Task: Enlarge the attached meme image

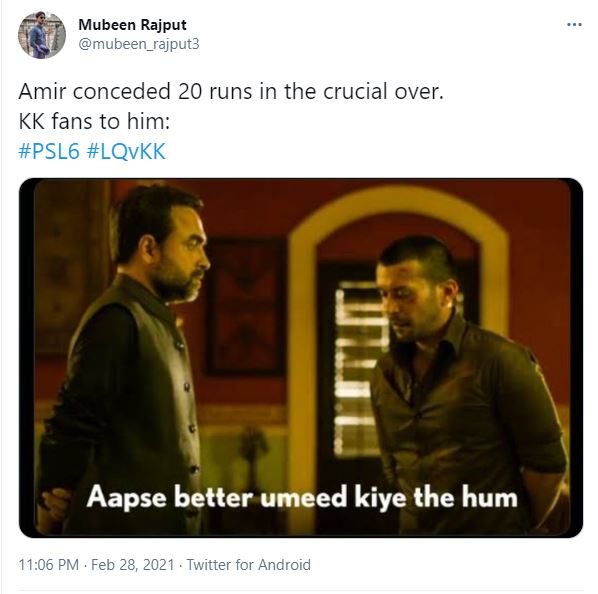Action: (301, 358)
